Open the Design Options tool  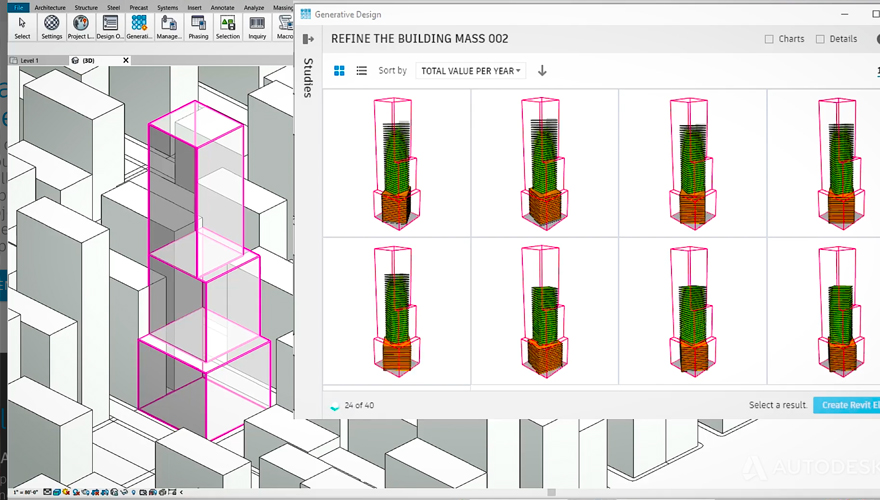coord(110,27)
